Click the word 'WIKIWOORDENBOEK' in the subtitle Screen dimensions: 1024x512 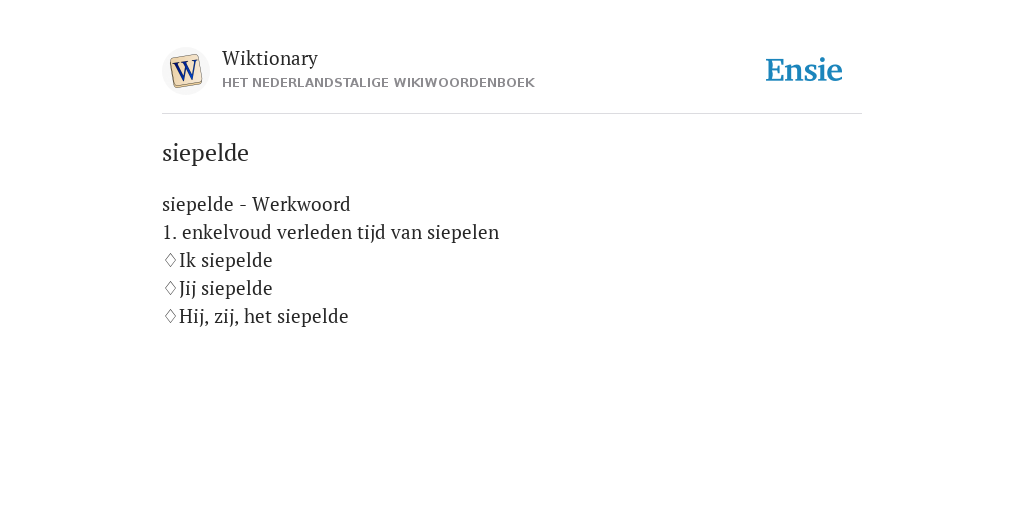point(464,83)
